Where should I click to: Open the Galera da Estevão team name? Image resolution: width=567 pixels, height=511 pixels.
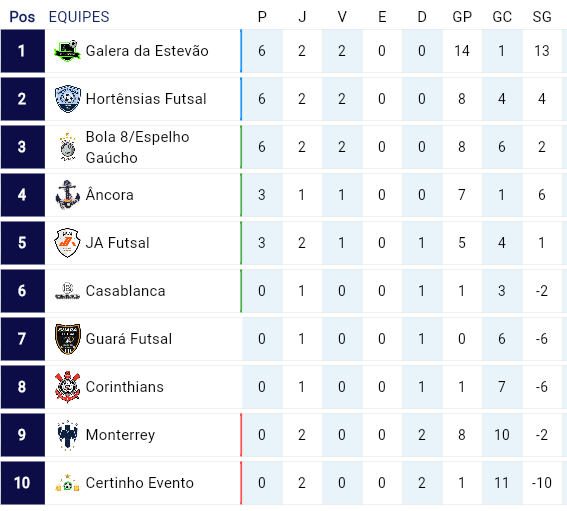(x=147, y=51)
